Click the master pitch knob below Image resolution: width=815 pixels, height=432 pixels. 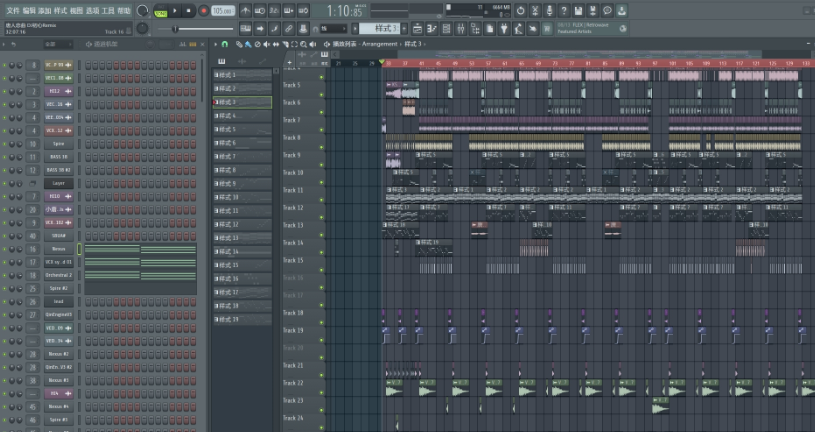[x=142, y=29]
